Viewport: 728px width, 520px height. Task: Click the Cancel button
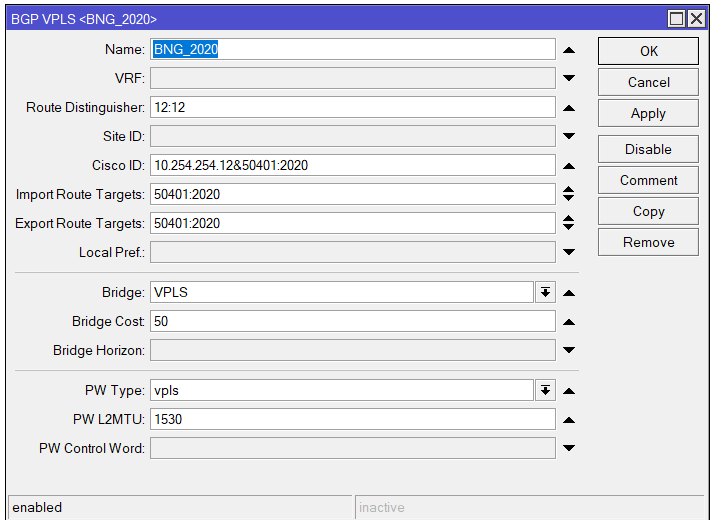(x=648, y=82)
